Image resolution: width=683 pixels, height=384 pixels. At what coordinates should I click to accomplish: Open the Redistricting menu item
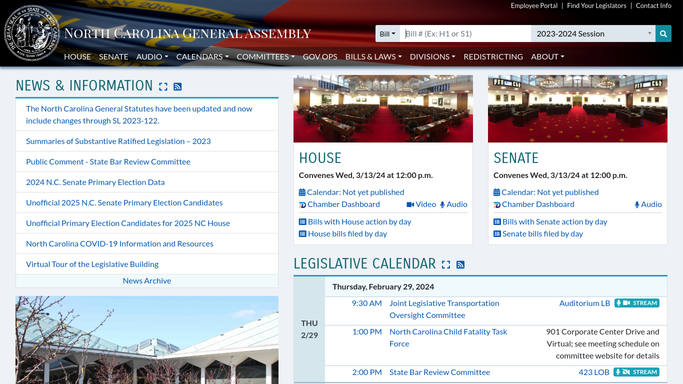493,57
